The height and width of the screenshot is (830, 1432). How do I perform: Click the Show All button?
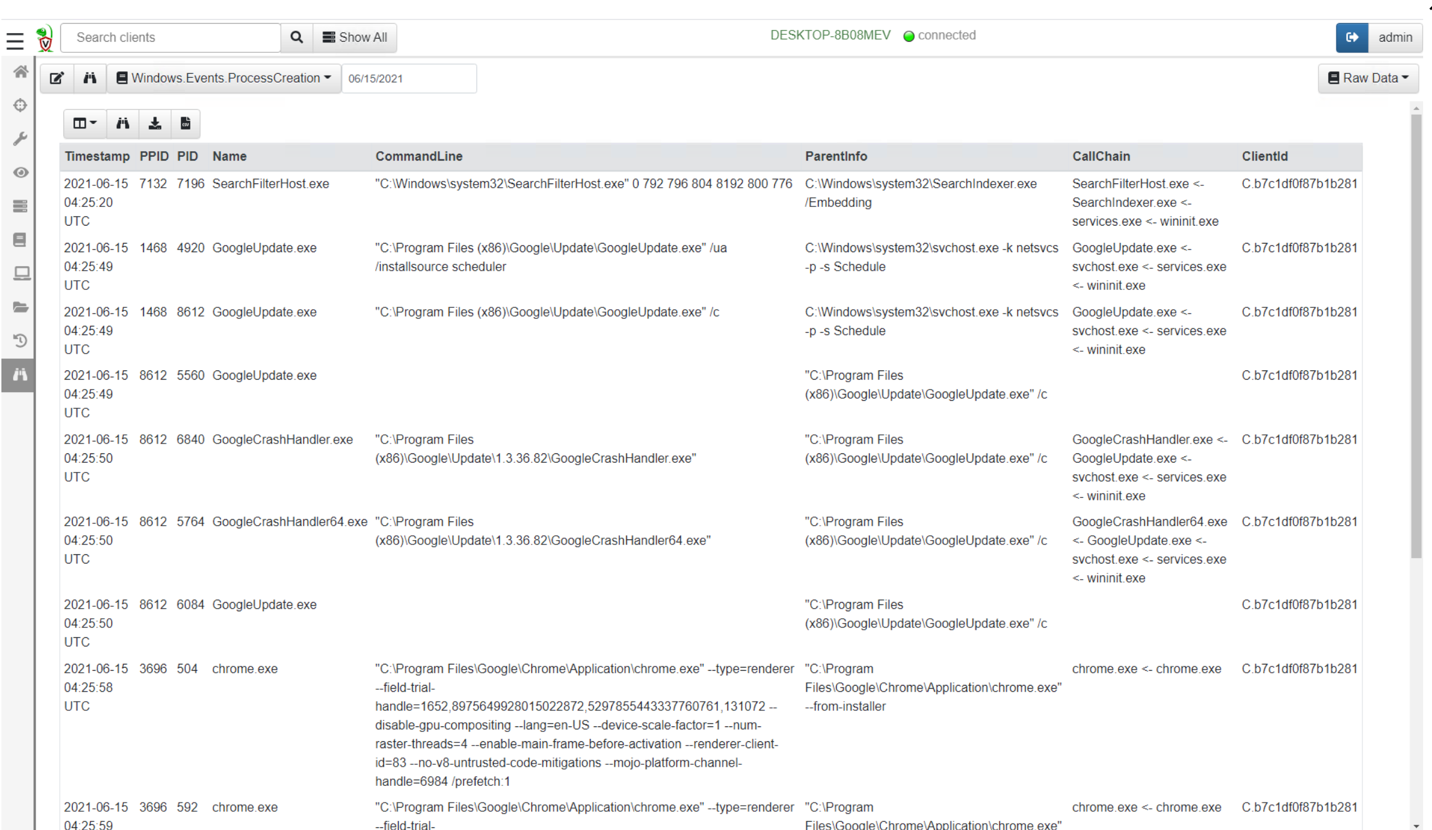pos(355,37)
